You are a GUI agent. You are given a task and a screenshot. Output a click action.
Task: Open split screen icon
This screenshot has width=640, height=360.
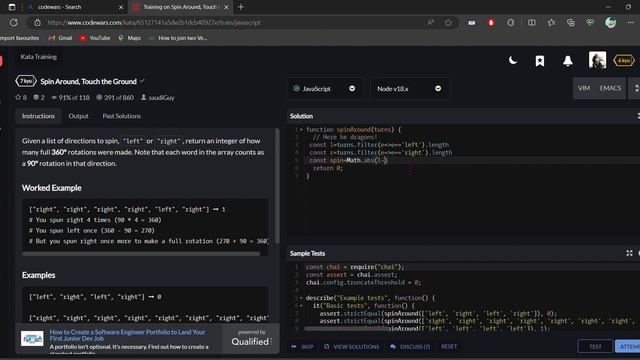pyautogui.click(x=531, y=22)
